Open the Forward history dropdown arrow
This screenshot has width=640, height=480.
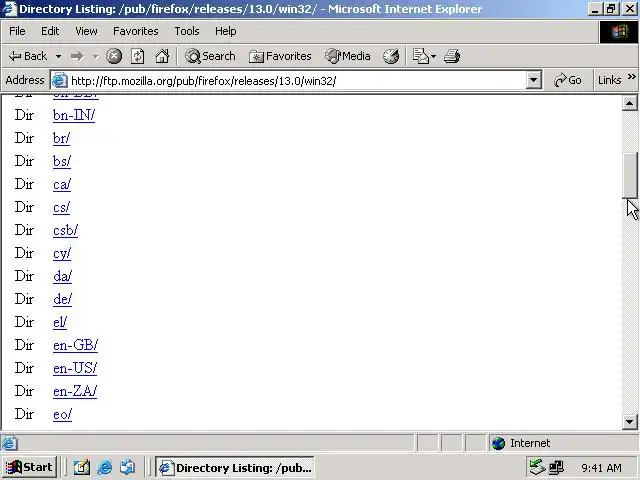(96, 56)
